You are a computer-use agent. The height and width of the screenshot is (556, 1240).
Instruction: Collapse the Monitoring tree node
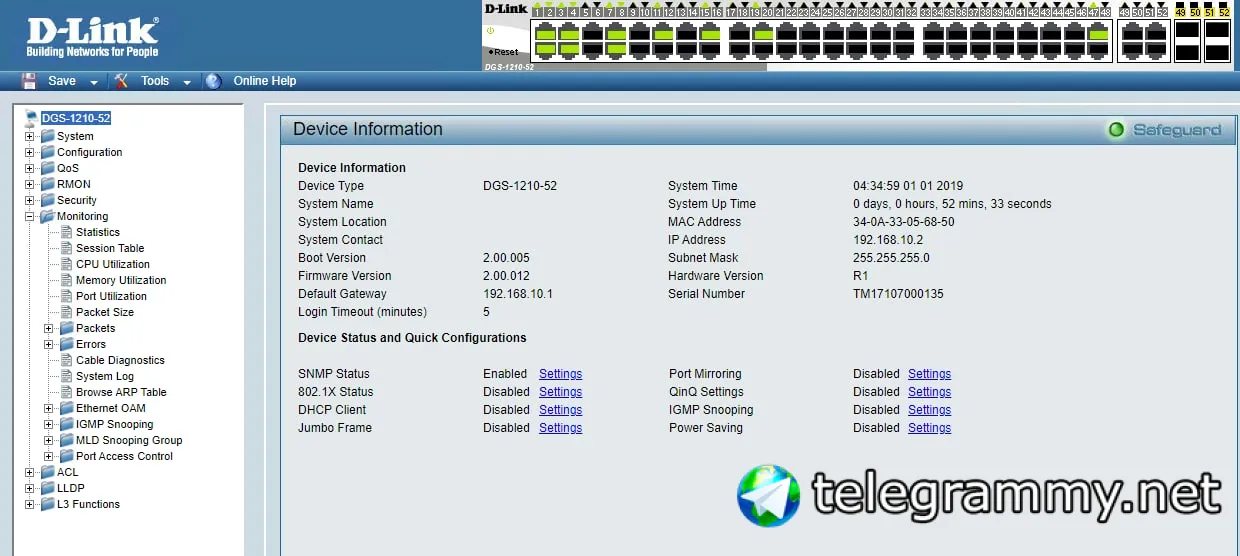point(30,216)
